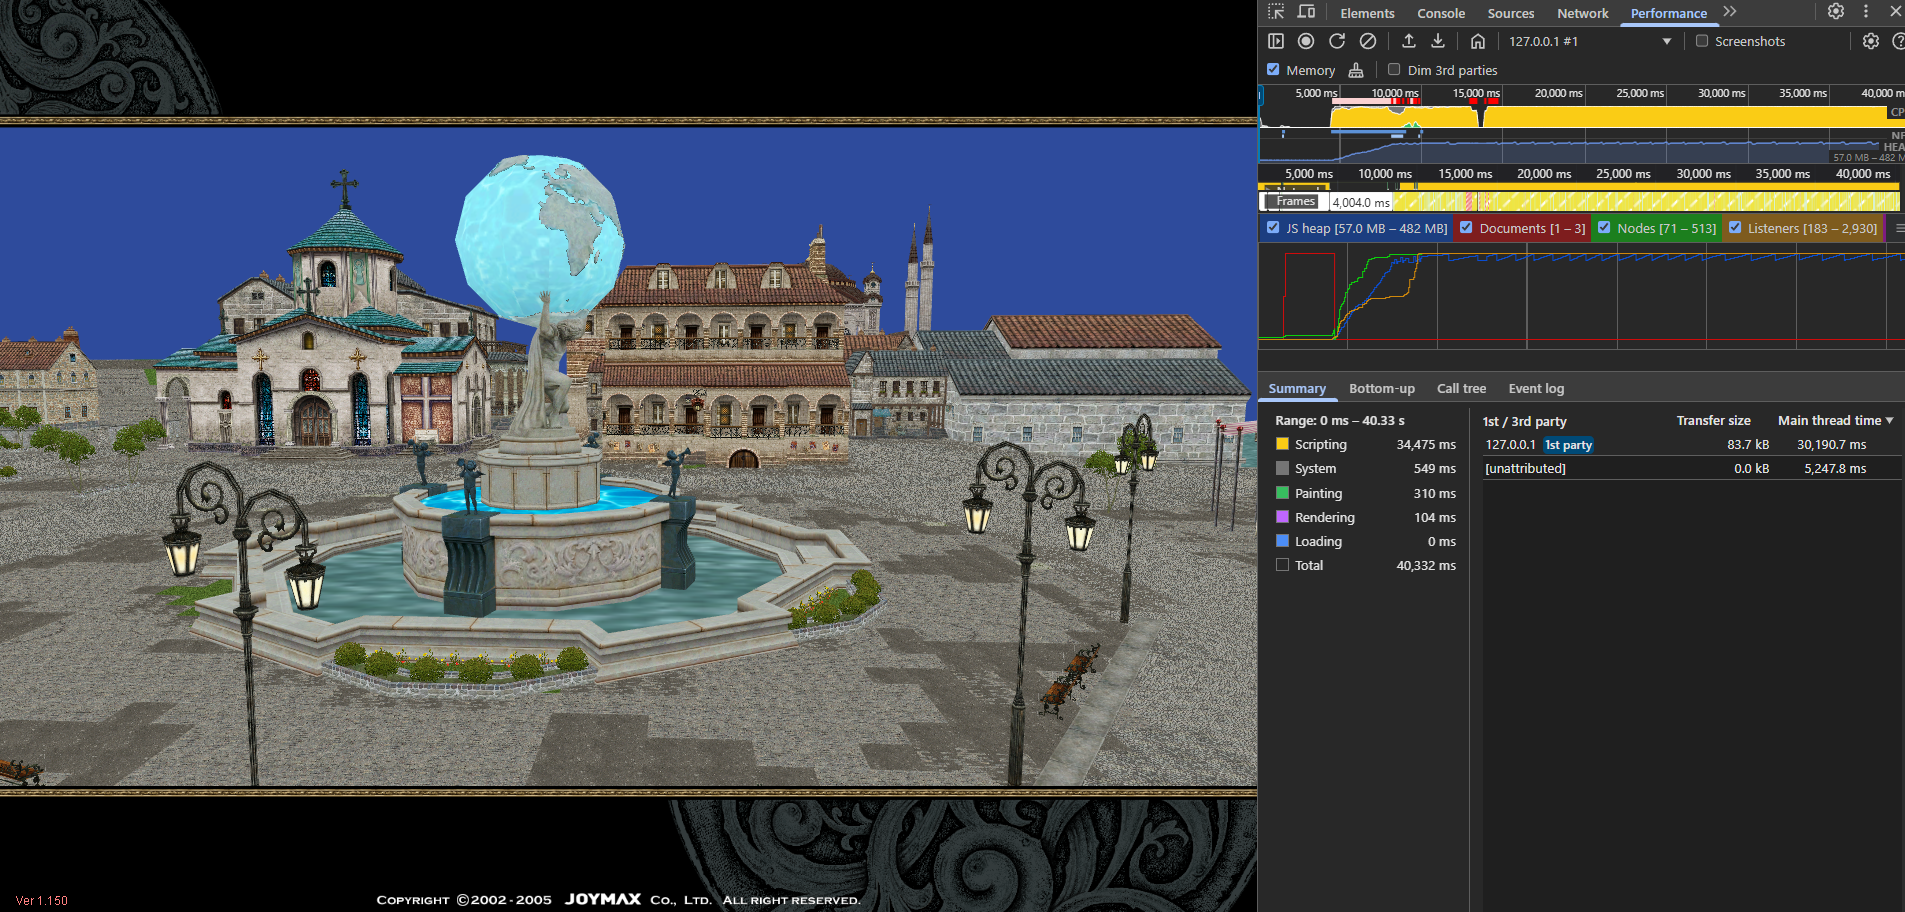This screenshot has height=912, width=1905.
Task: Open the 127.0.0.1 #1 recording dropdown
Action: click(1590, 41)
